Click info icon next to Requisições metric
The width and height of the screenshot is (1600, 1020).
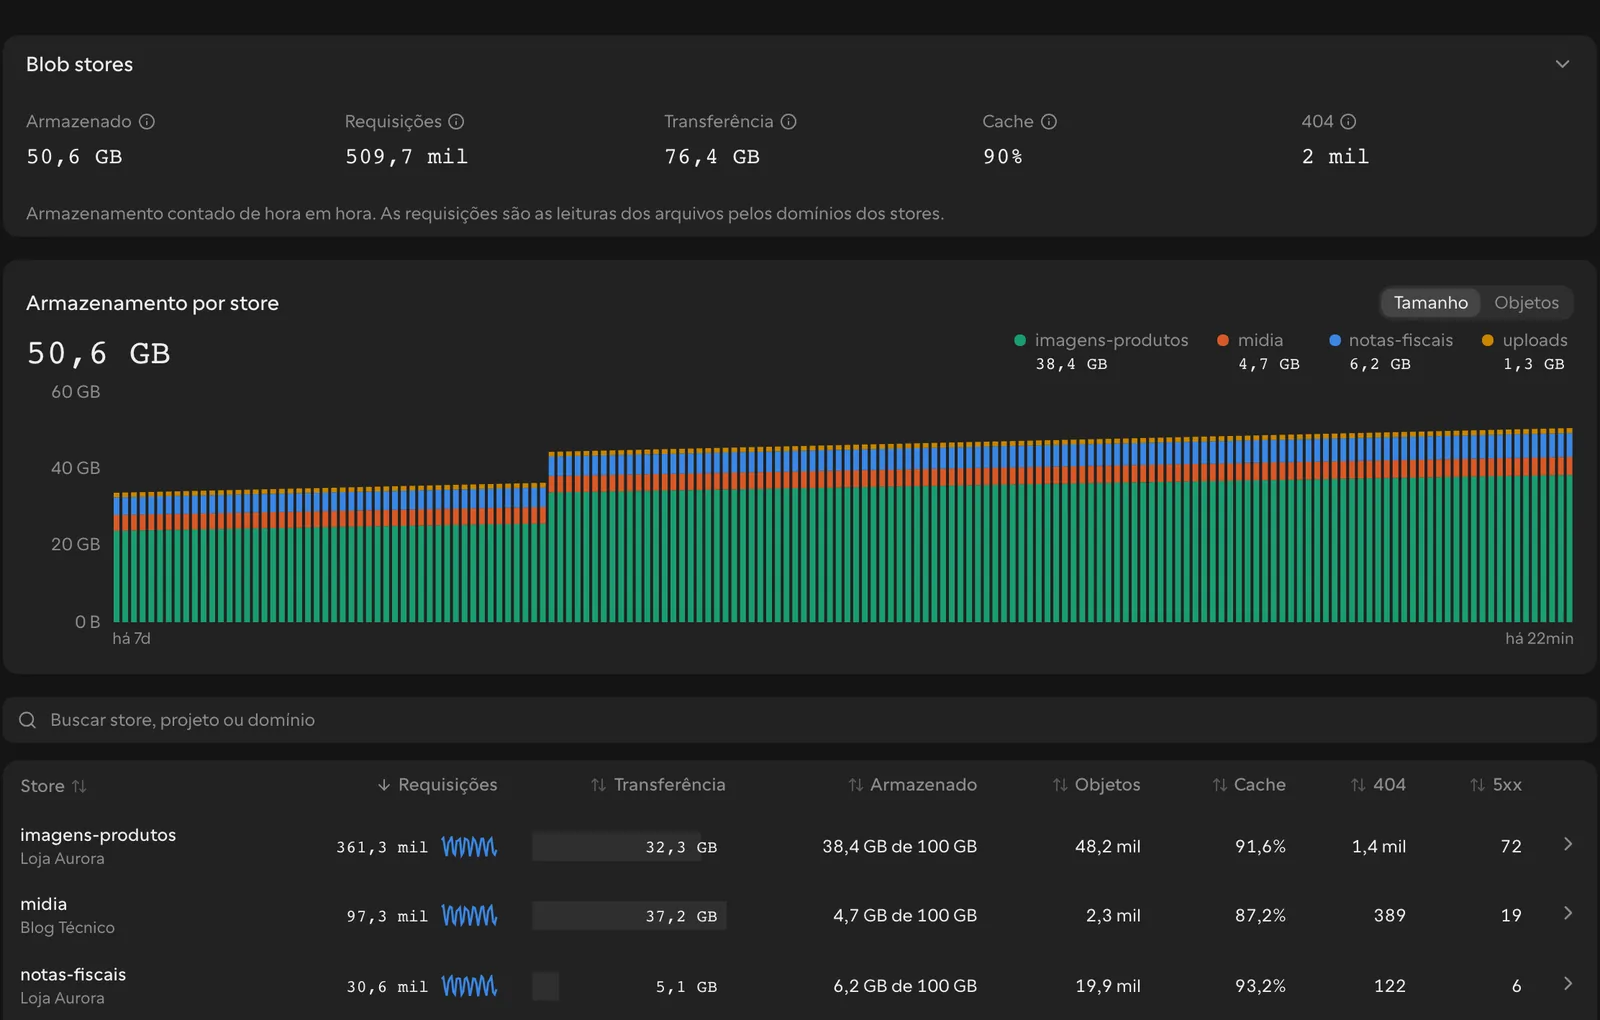456,122
